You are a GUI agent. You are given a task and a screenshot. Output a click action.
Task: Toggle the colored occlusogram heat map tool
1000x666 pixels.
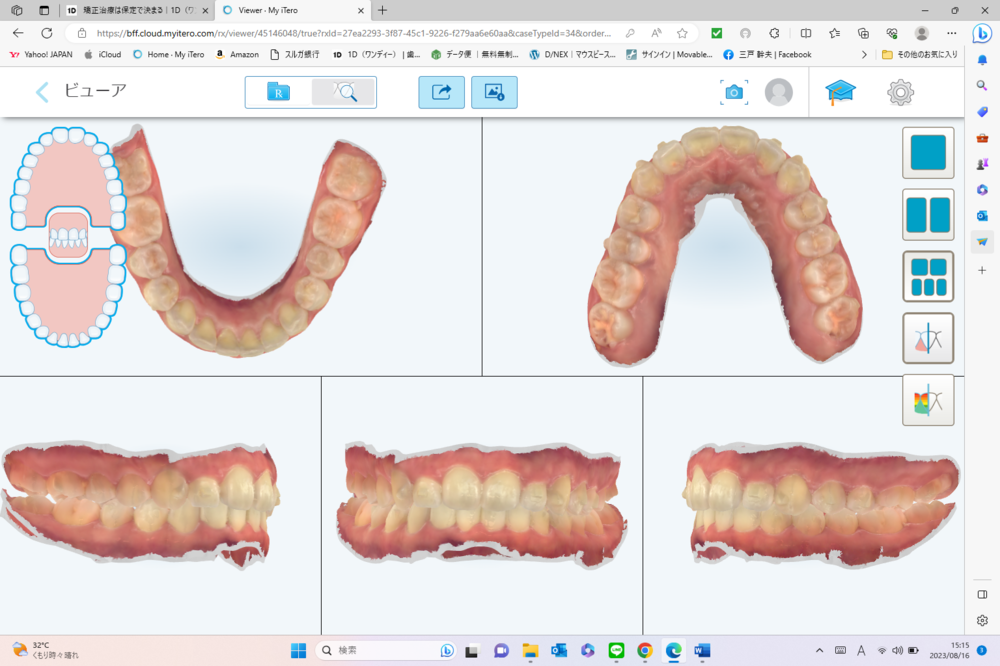pyautogui.click(x=927, y=400)
